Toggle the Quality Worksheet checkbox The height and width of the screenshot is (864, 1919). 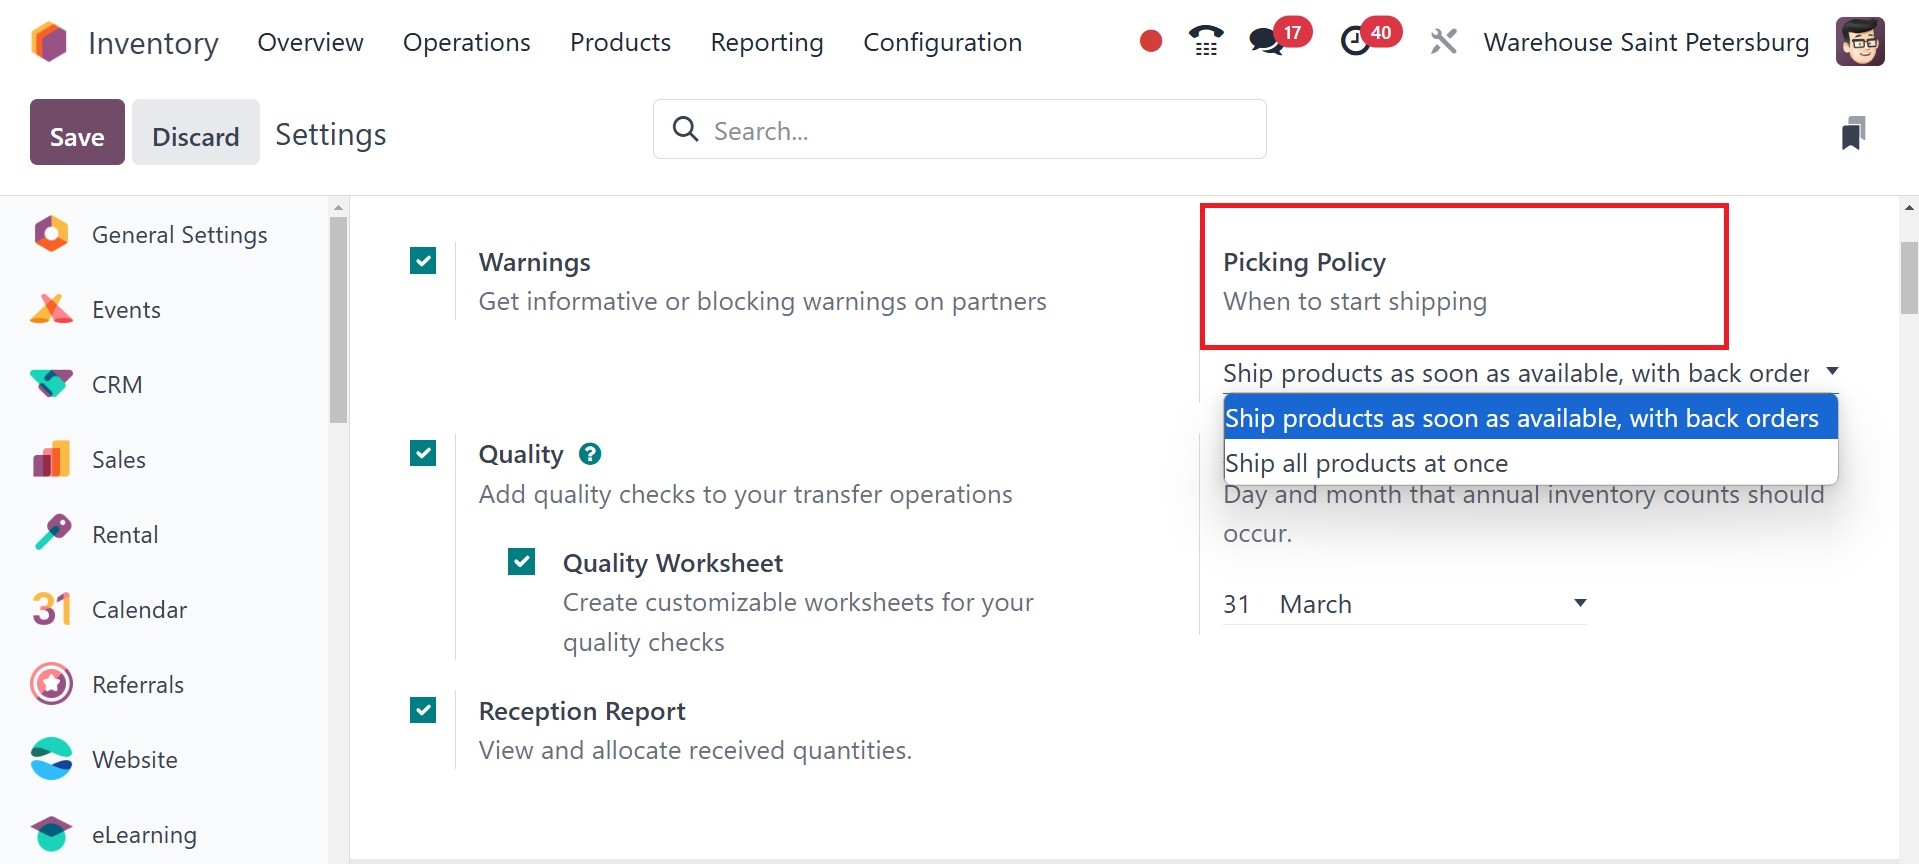point(521,562)
